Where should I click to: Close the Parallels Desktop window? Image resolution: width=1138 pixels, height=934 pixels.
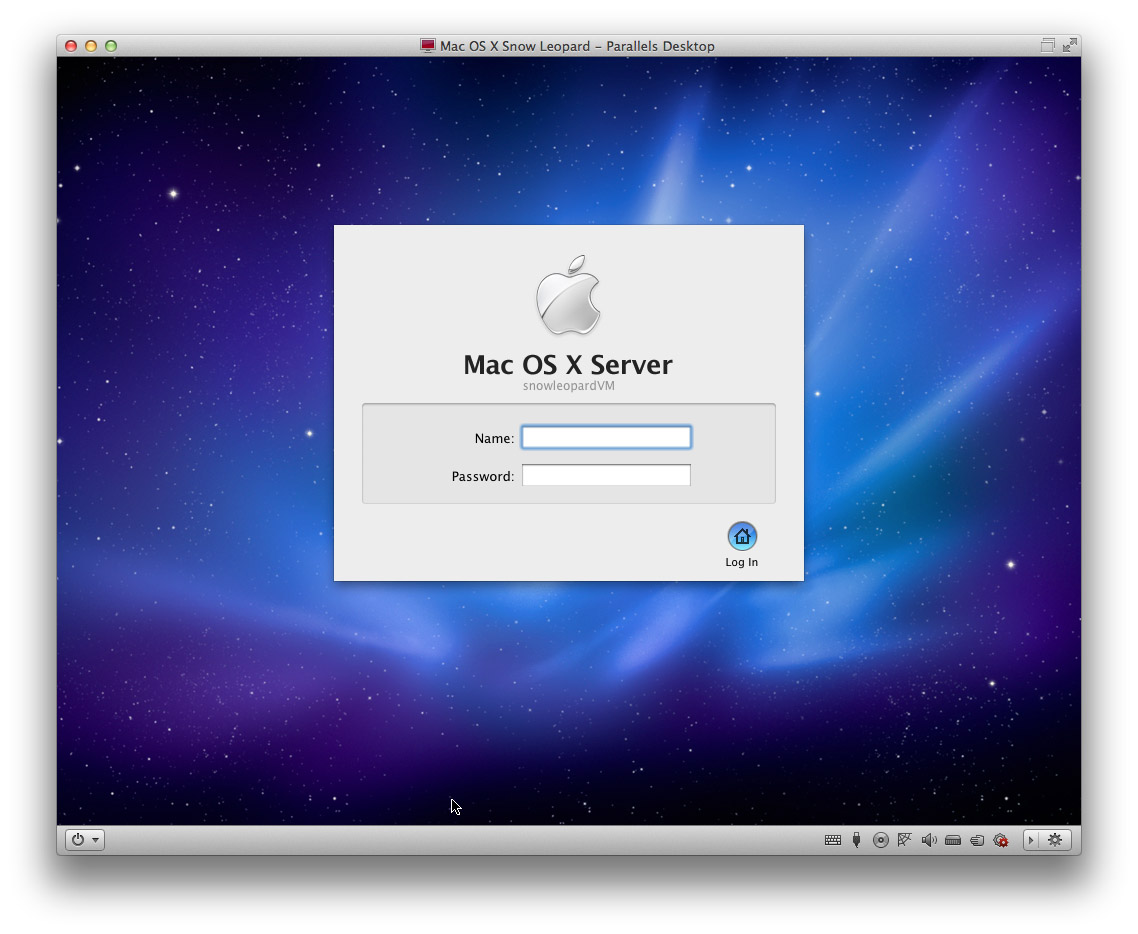pyautogui.click(x=71, y=46)
